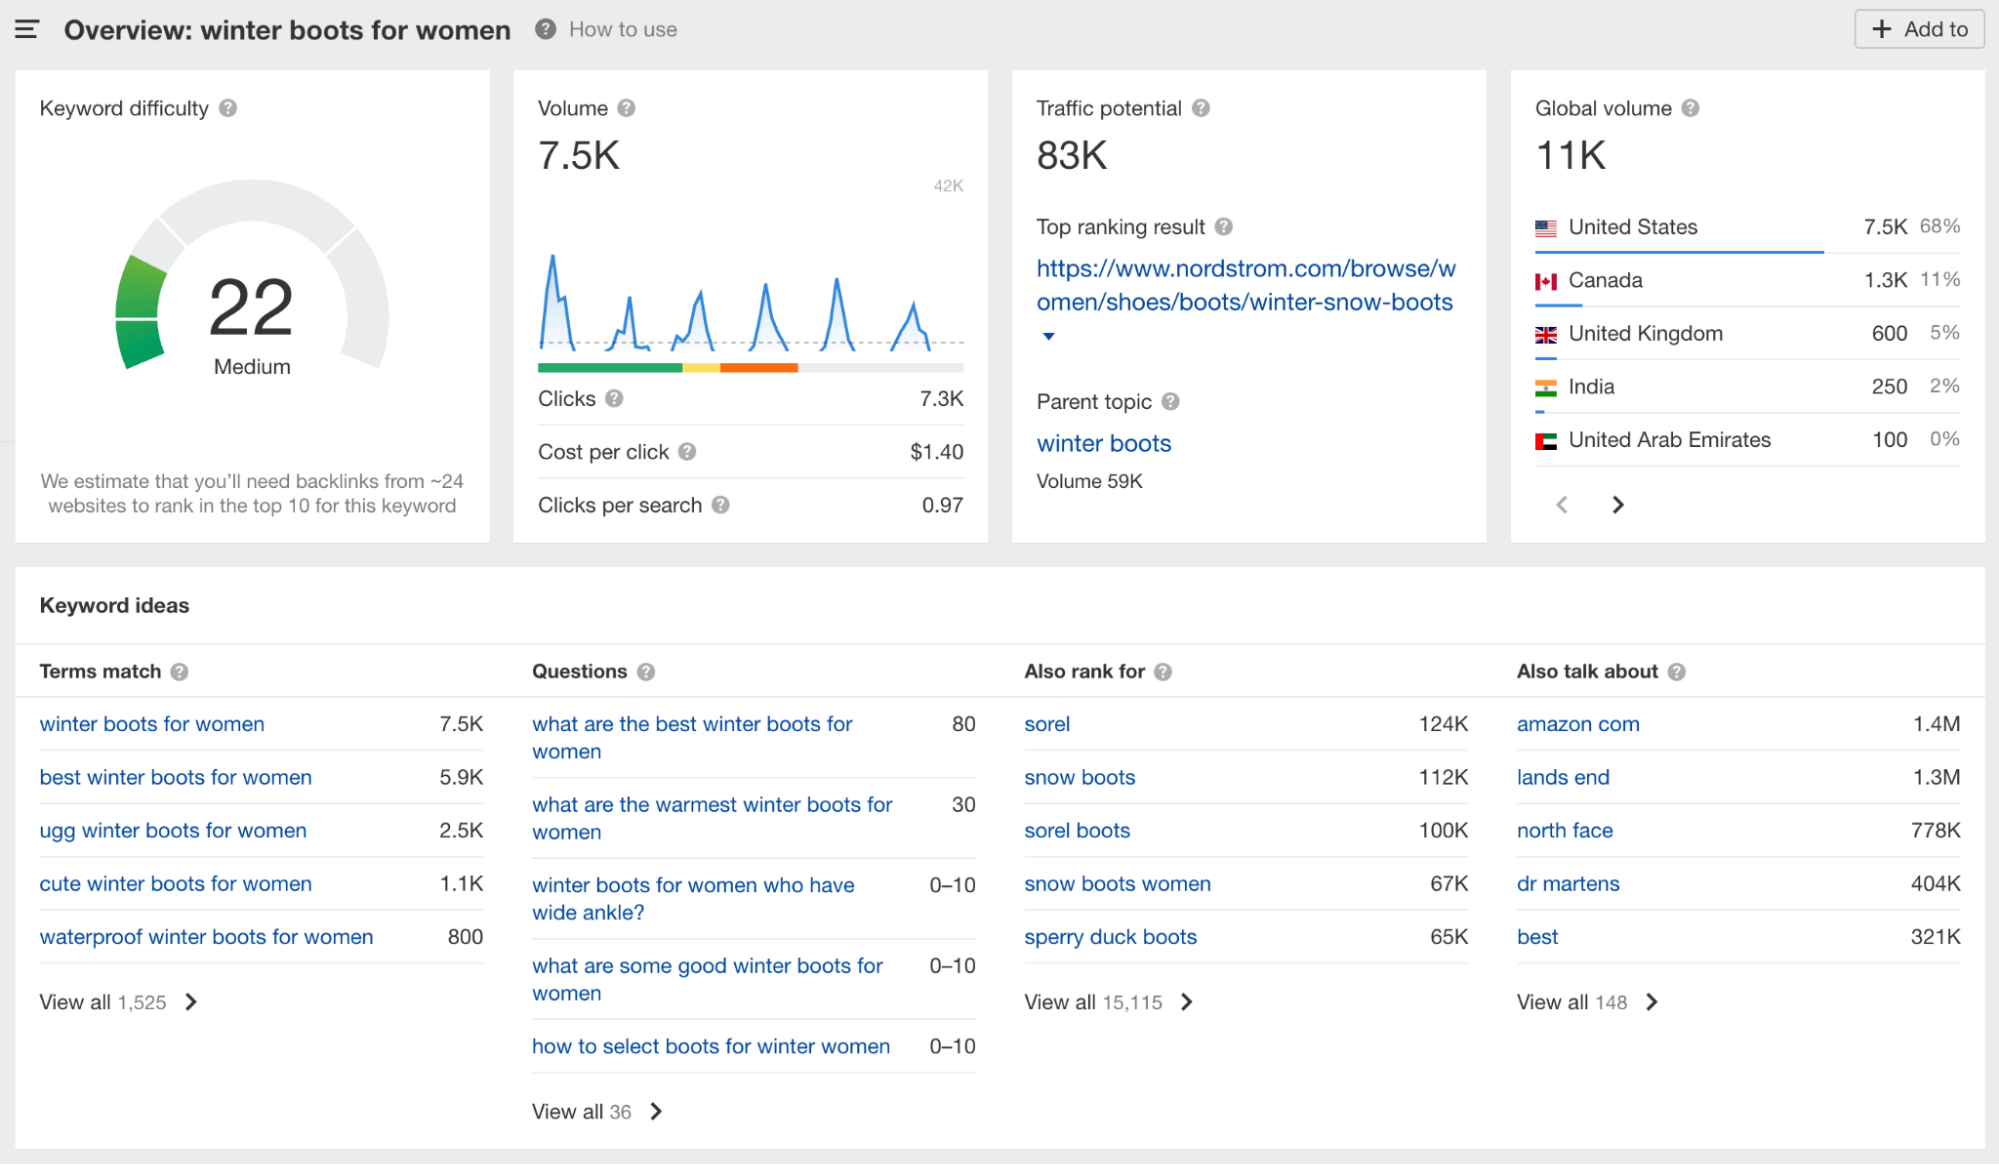Open the 'sorel' keyword link

(x=1047, y=724)
